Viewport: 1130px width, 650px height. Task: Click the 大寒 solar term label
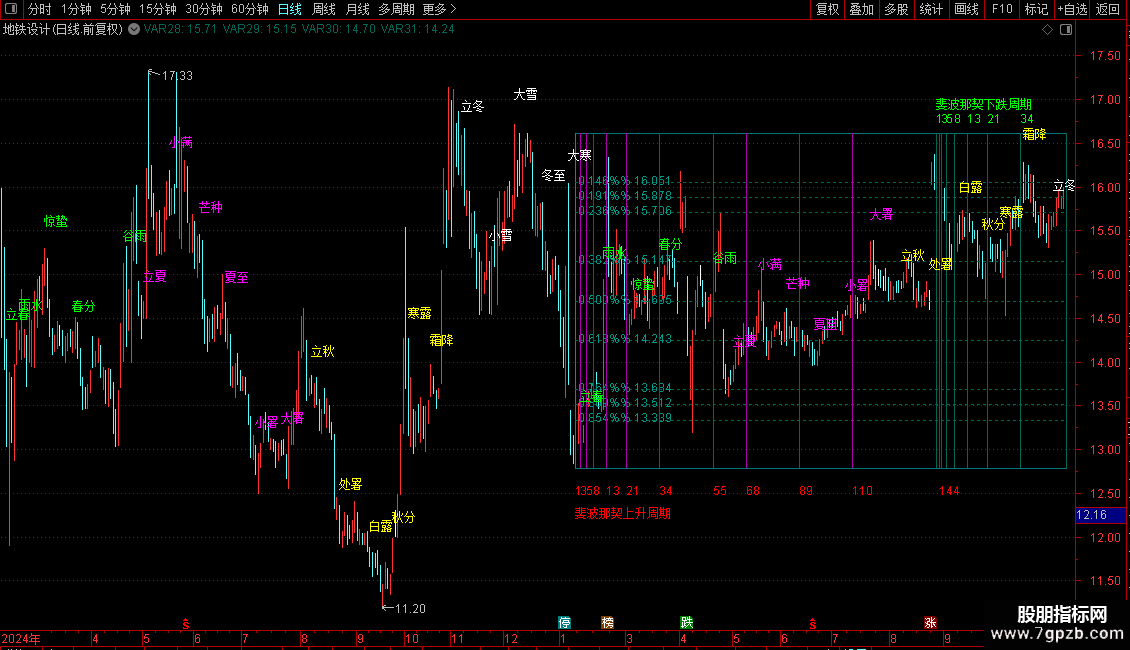(579, 155)
